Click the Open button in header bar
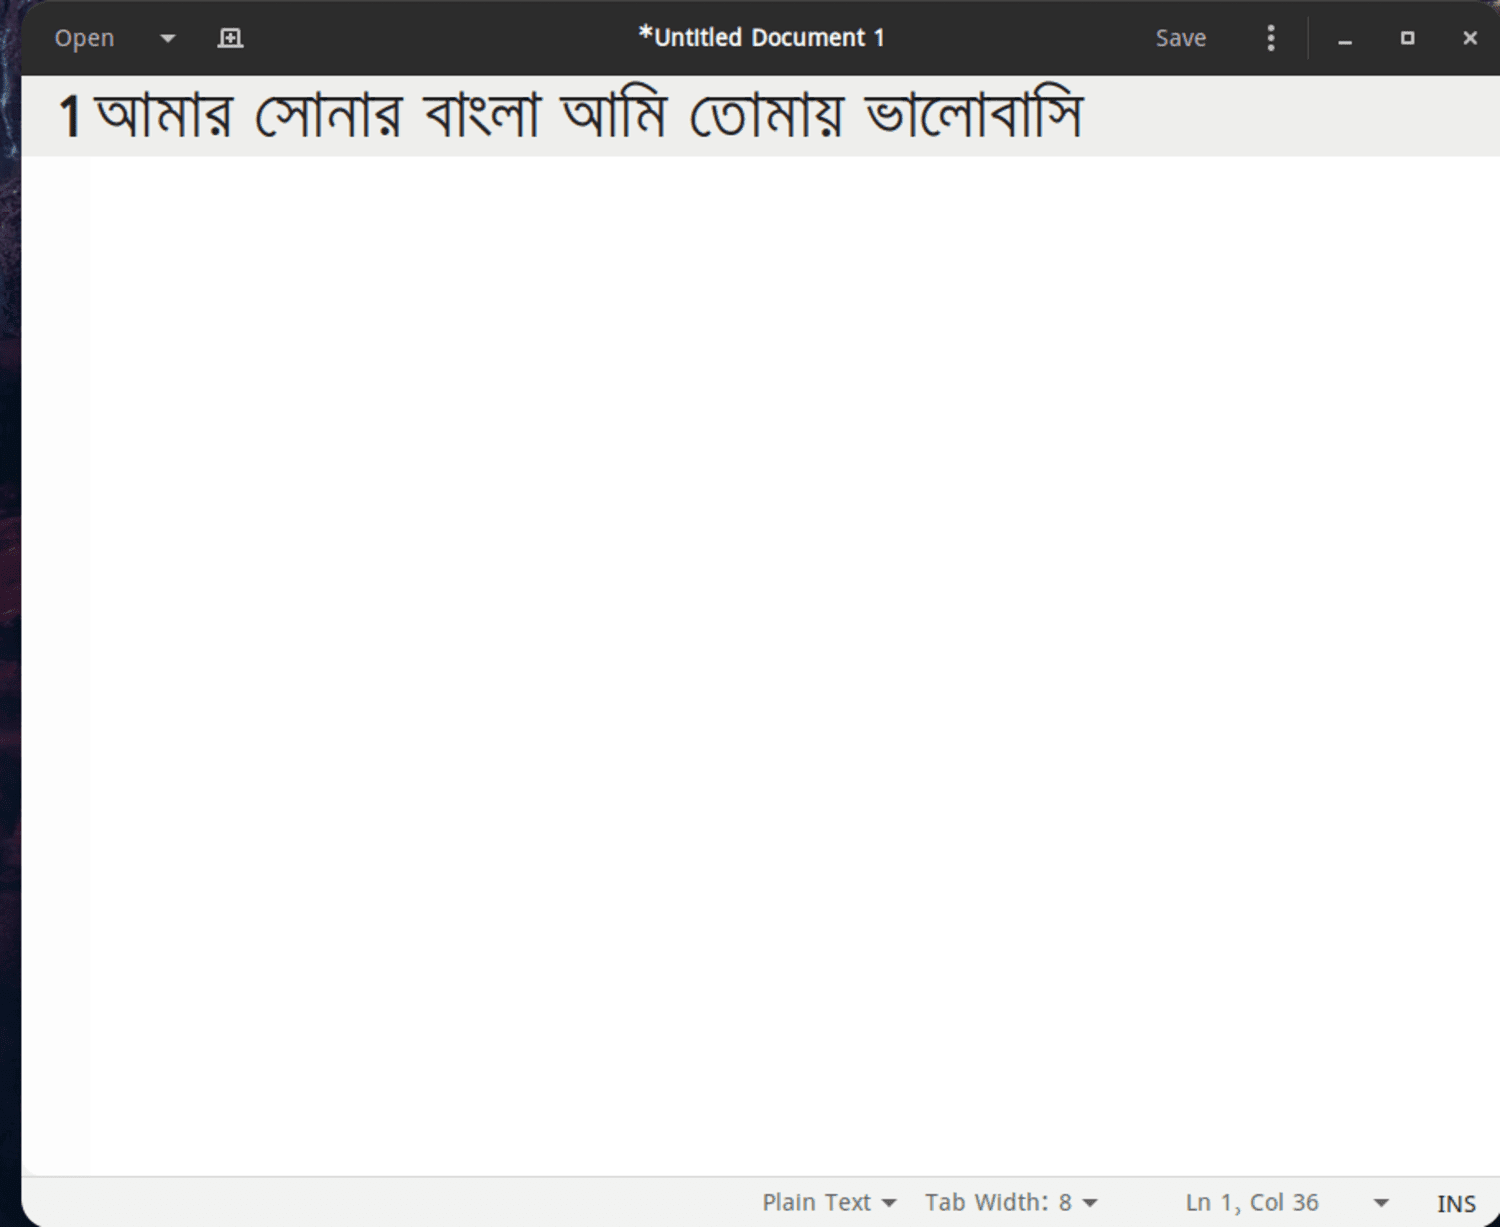Image resolution: width=1500 pixels, height=1227 pixels. 84,38
